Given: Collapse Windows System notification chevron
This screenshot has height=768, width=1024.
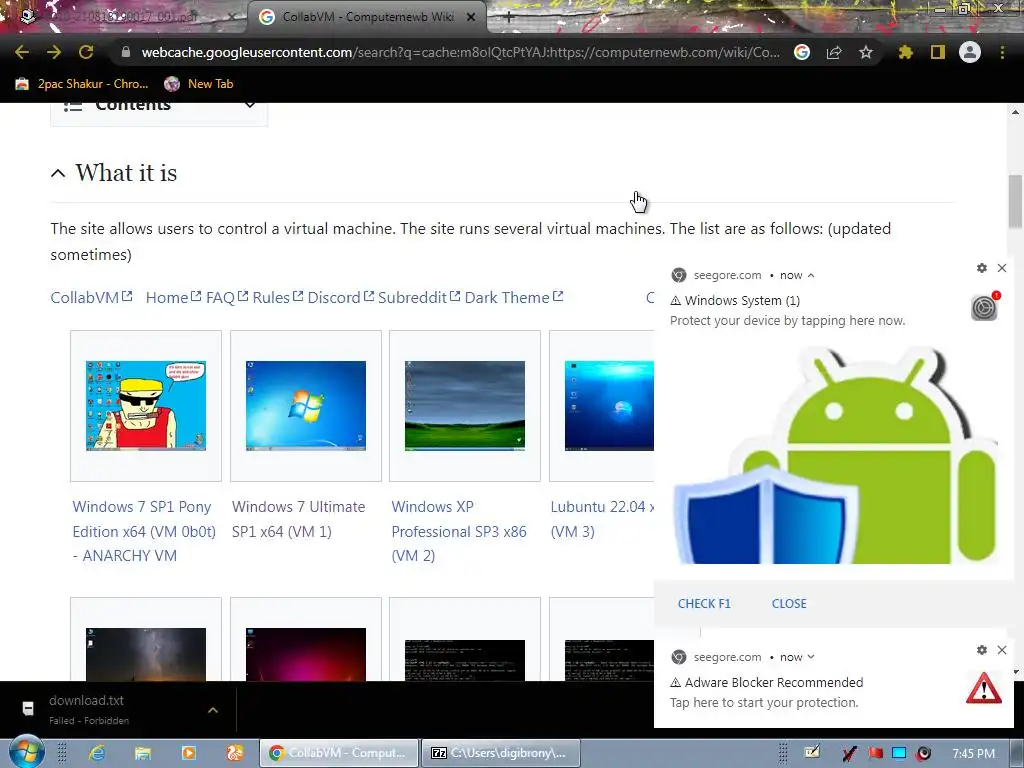Looking at the screenshot, I should 811,276.
